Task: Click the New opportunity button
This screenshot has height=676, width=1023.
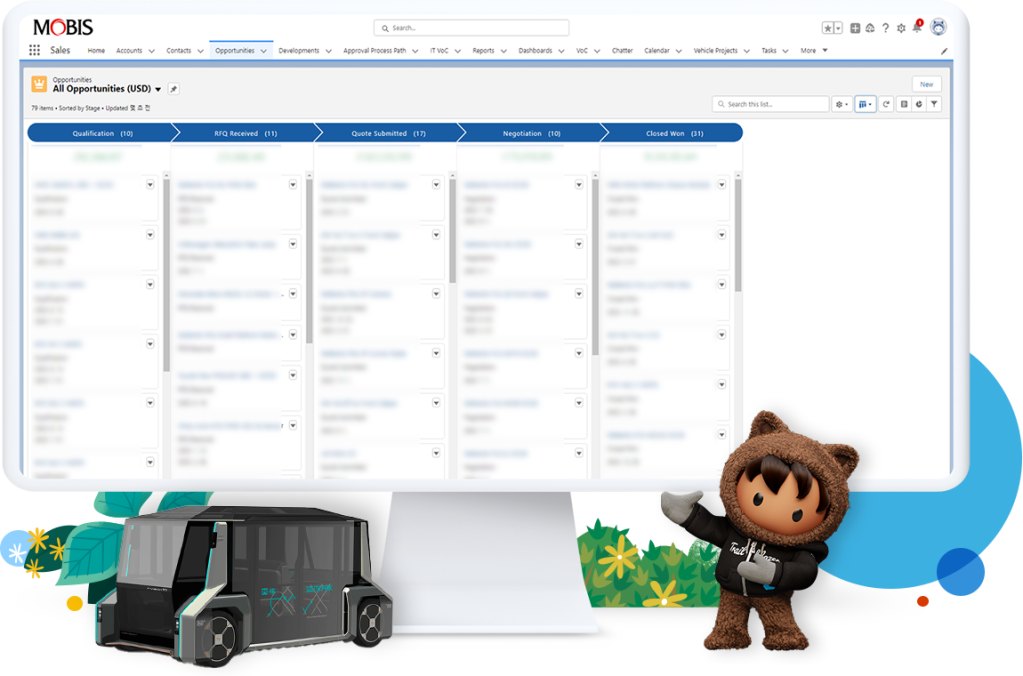Action: [x=926, y=84]
